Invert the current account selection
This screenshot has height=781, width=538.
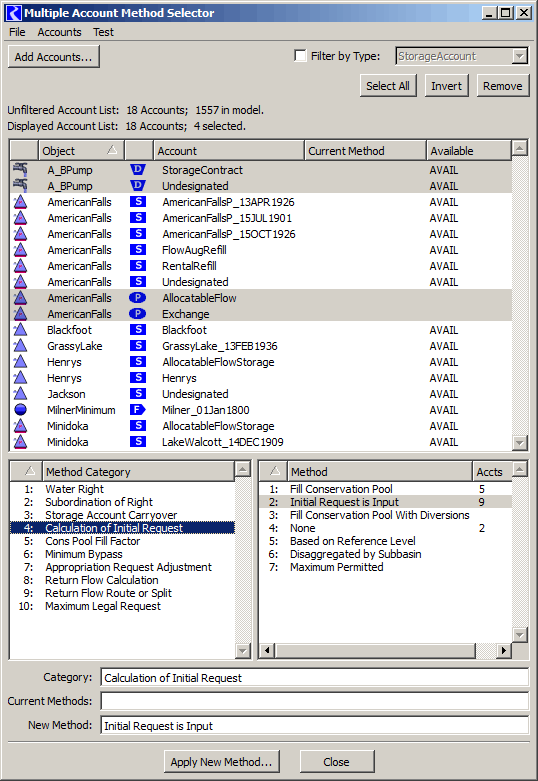click(x=446, y=86)
